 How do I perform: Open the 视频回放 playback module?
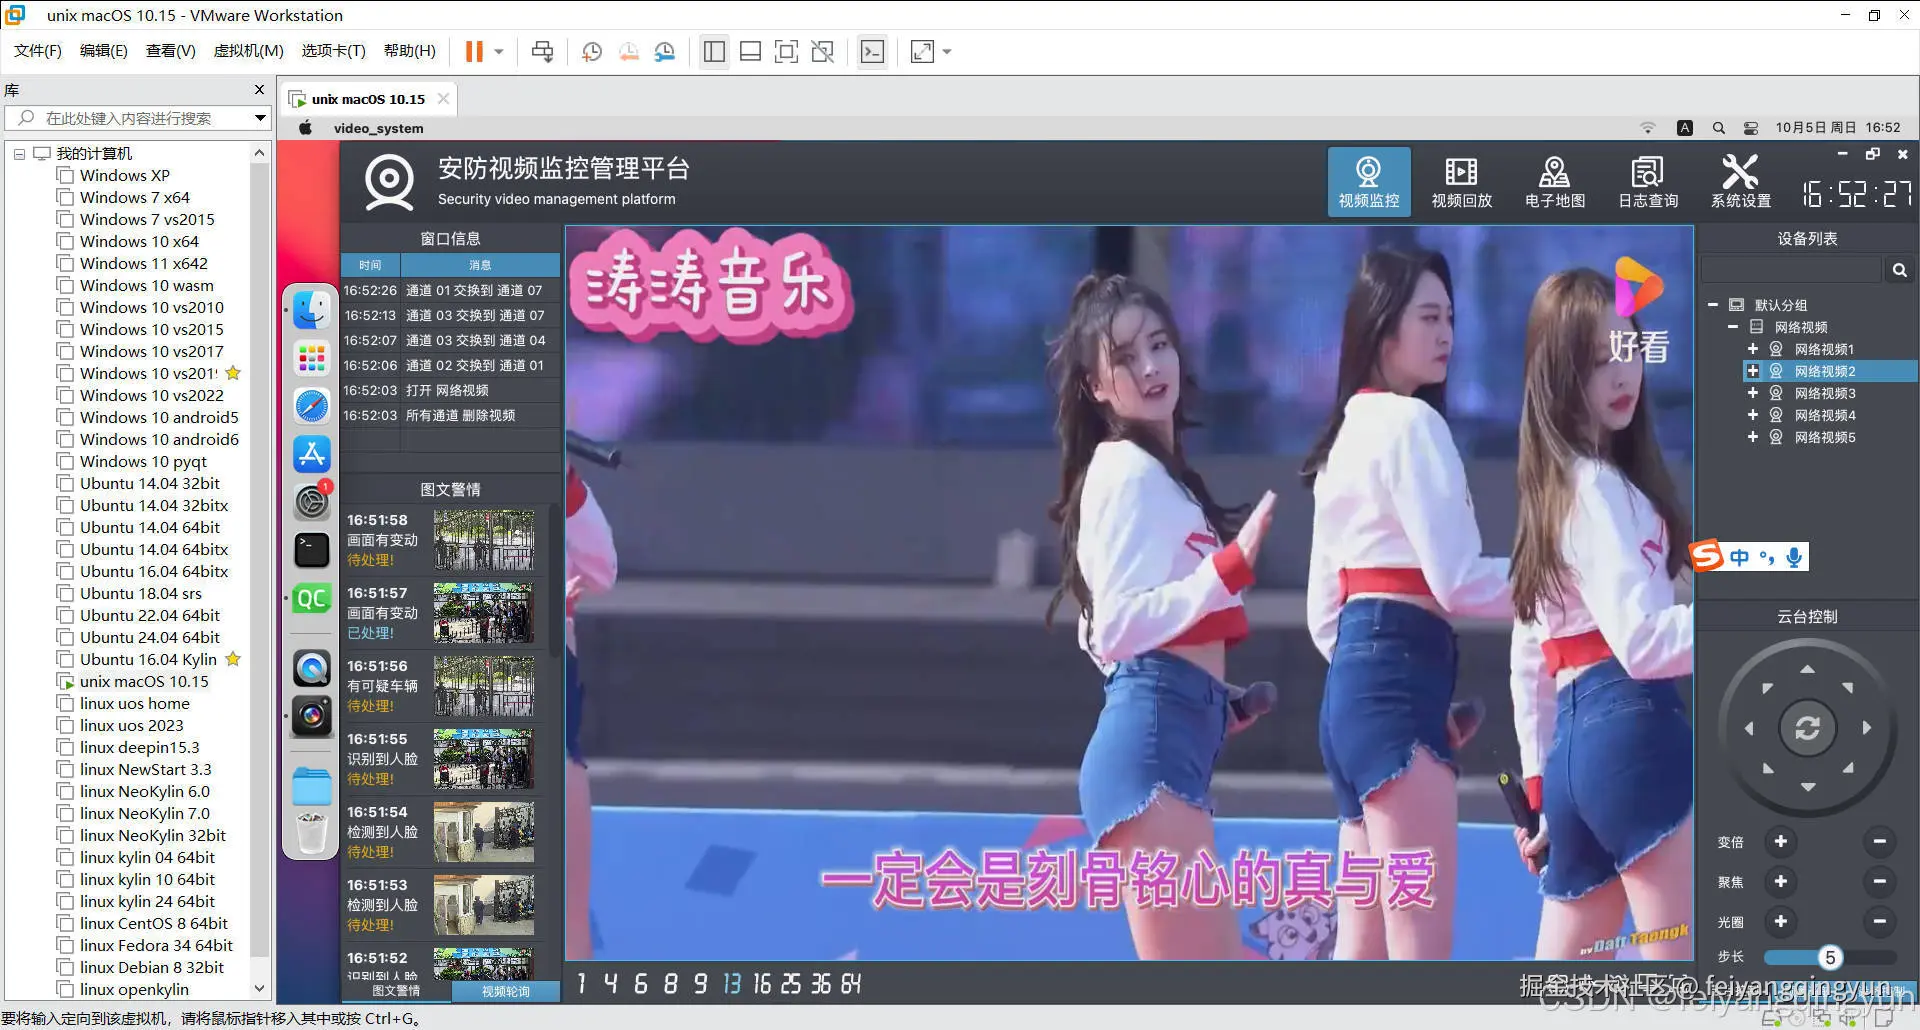pos(1462,182)
